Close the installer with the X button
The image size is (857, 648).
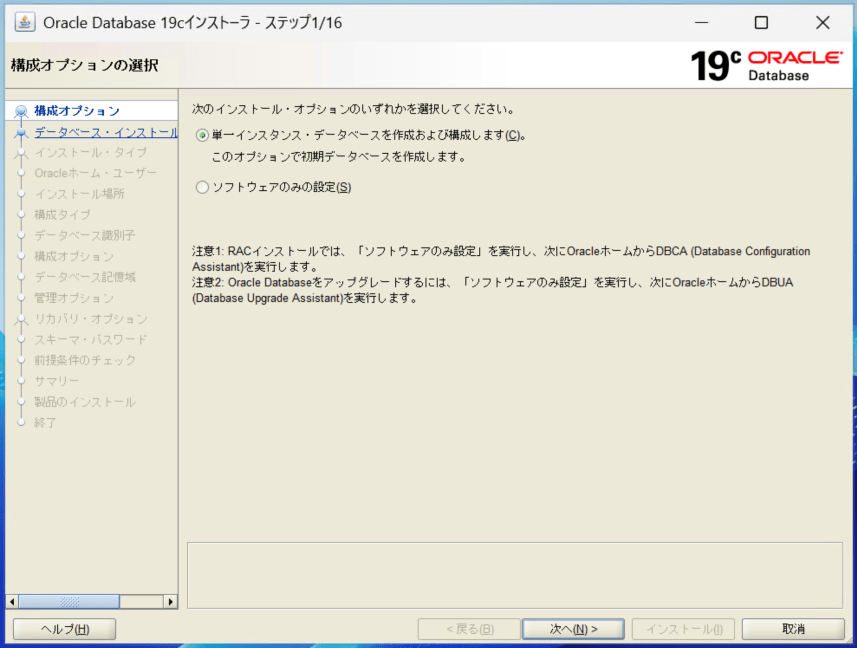[x=822, y=22]
